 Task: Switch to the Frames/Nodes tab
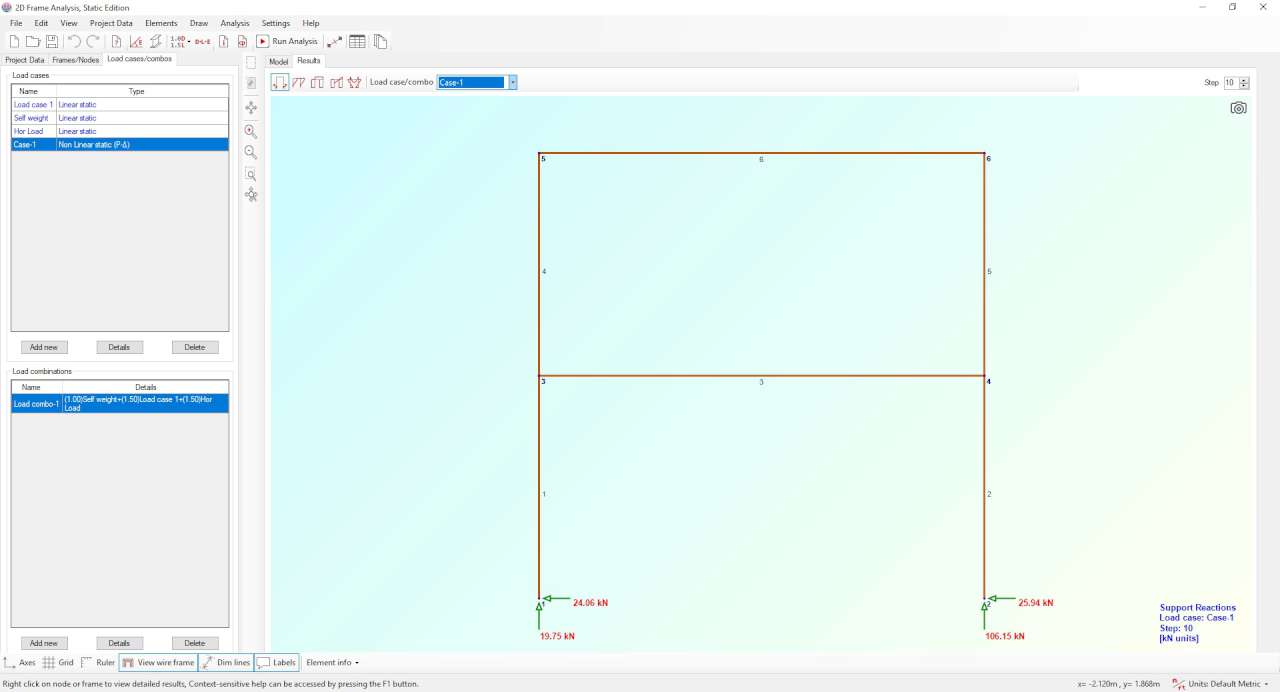click(x=76, y=60)
